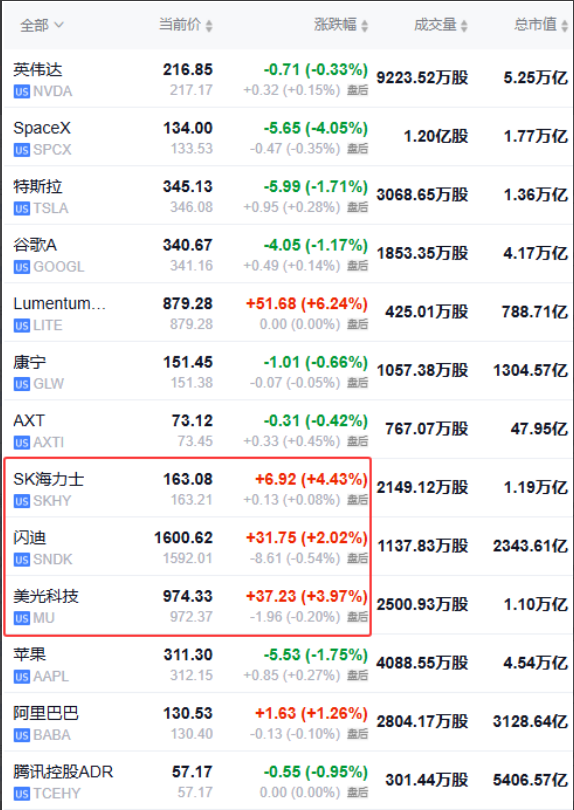This screenshot has height=810, width=574.
Task: Click 英伟达 volume 9223.52万股
Action: [x=422, y=78]
